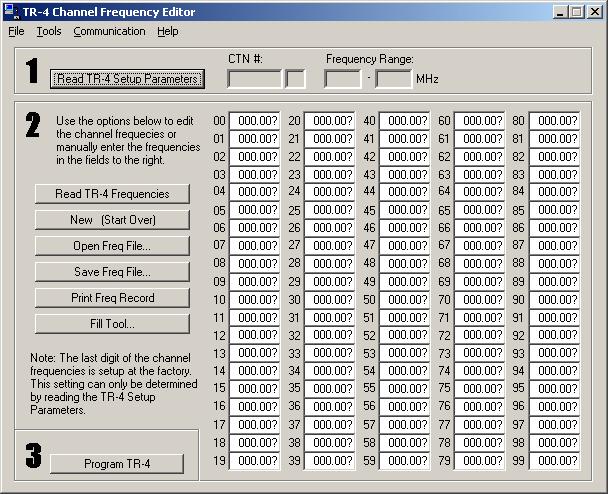Select channel 40 frequency field

404,121
